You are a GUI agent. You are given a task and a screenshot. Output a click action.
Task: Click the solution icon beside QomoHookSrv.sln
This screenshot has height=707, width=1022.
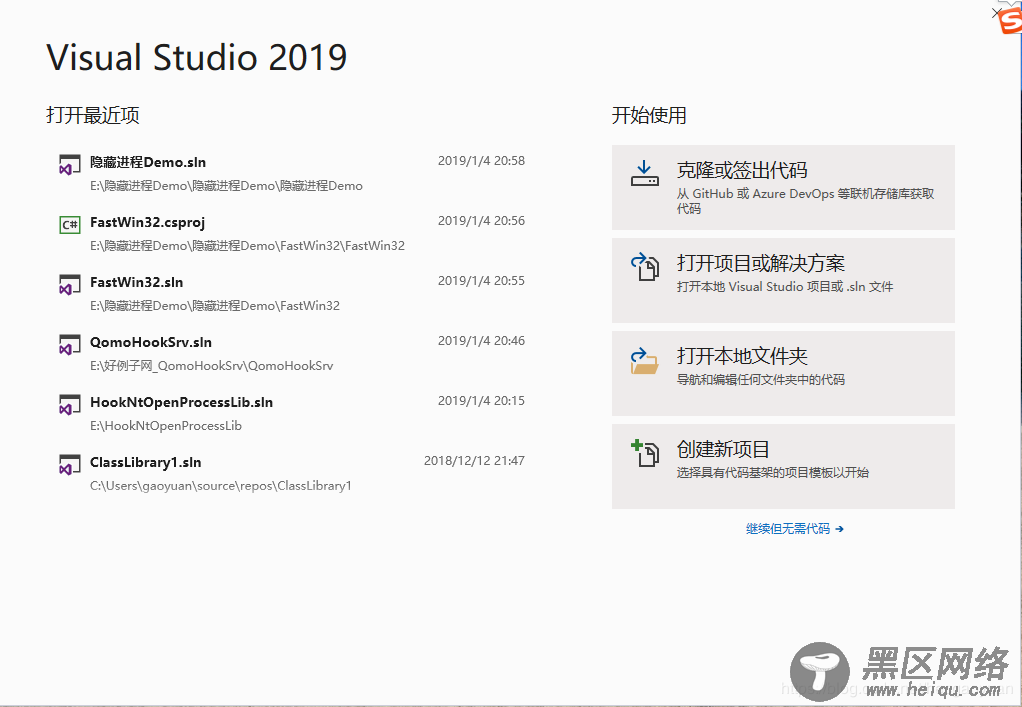[70, 345]
